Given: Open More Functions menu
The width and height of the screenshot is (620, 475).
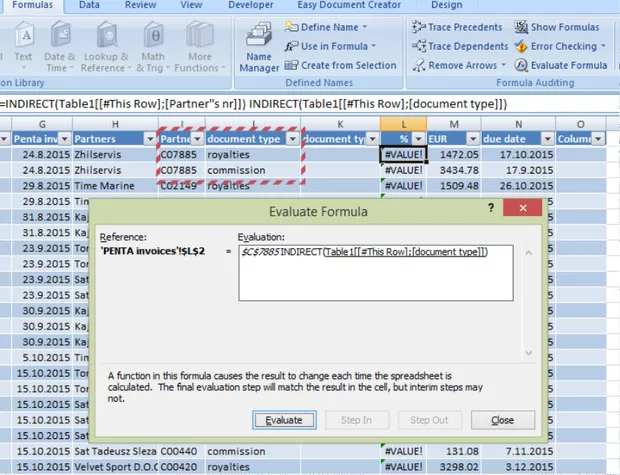Looking at the screenshot, I should click(x=200, y=47).
